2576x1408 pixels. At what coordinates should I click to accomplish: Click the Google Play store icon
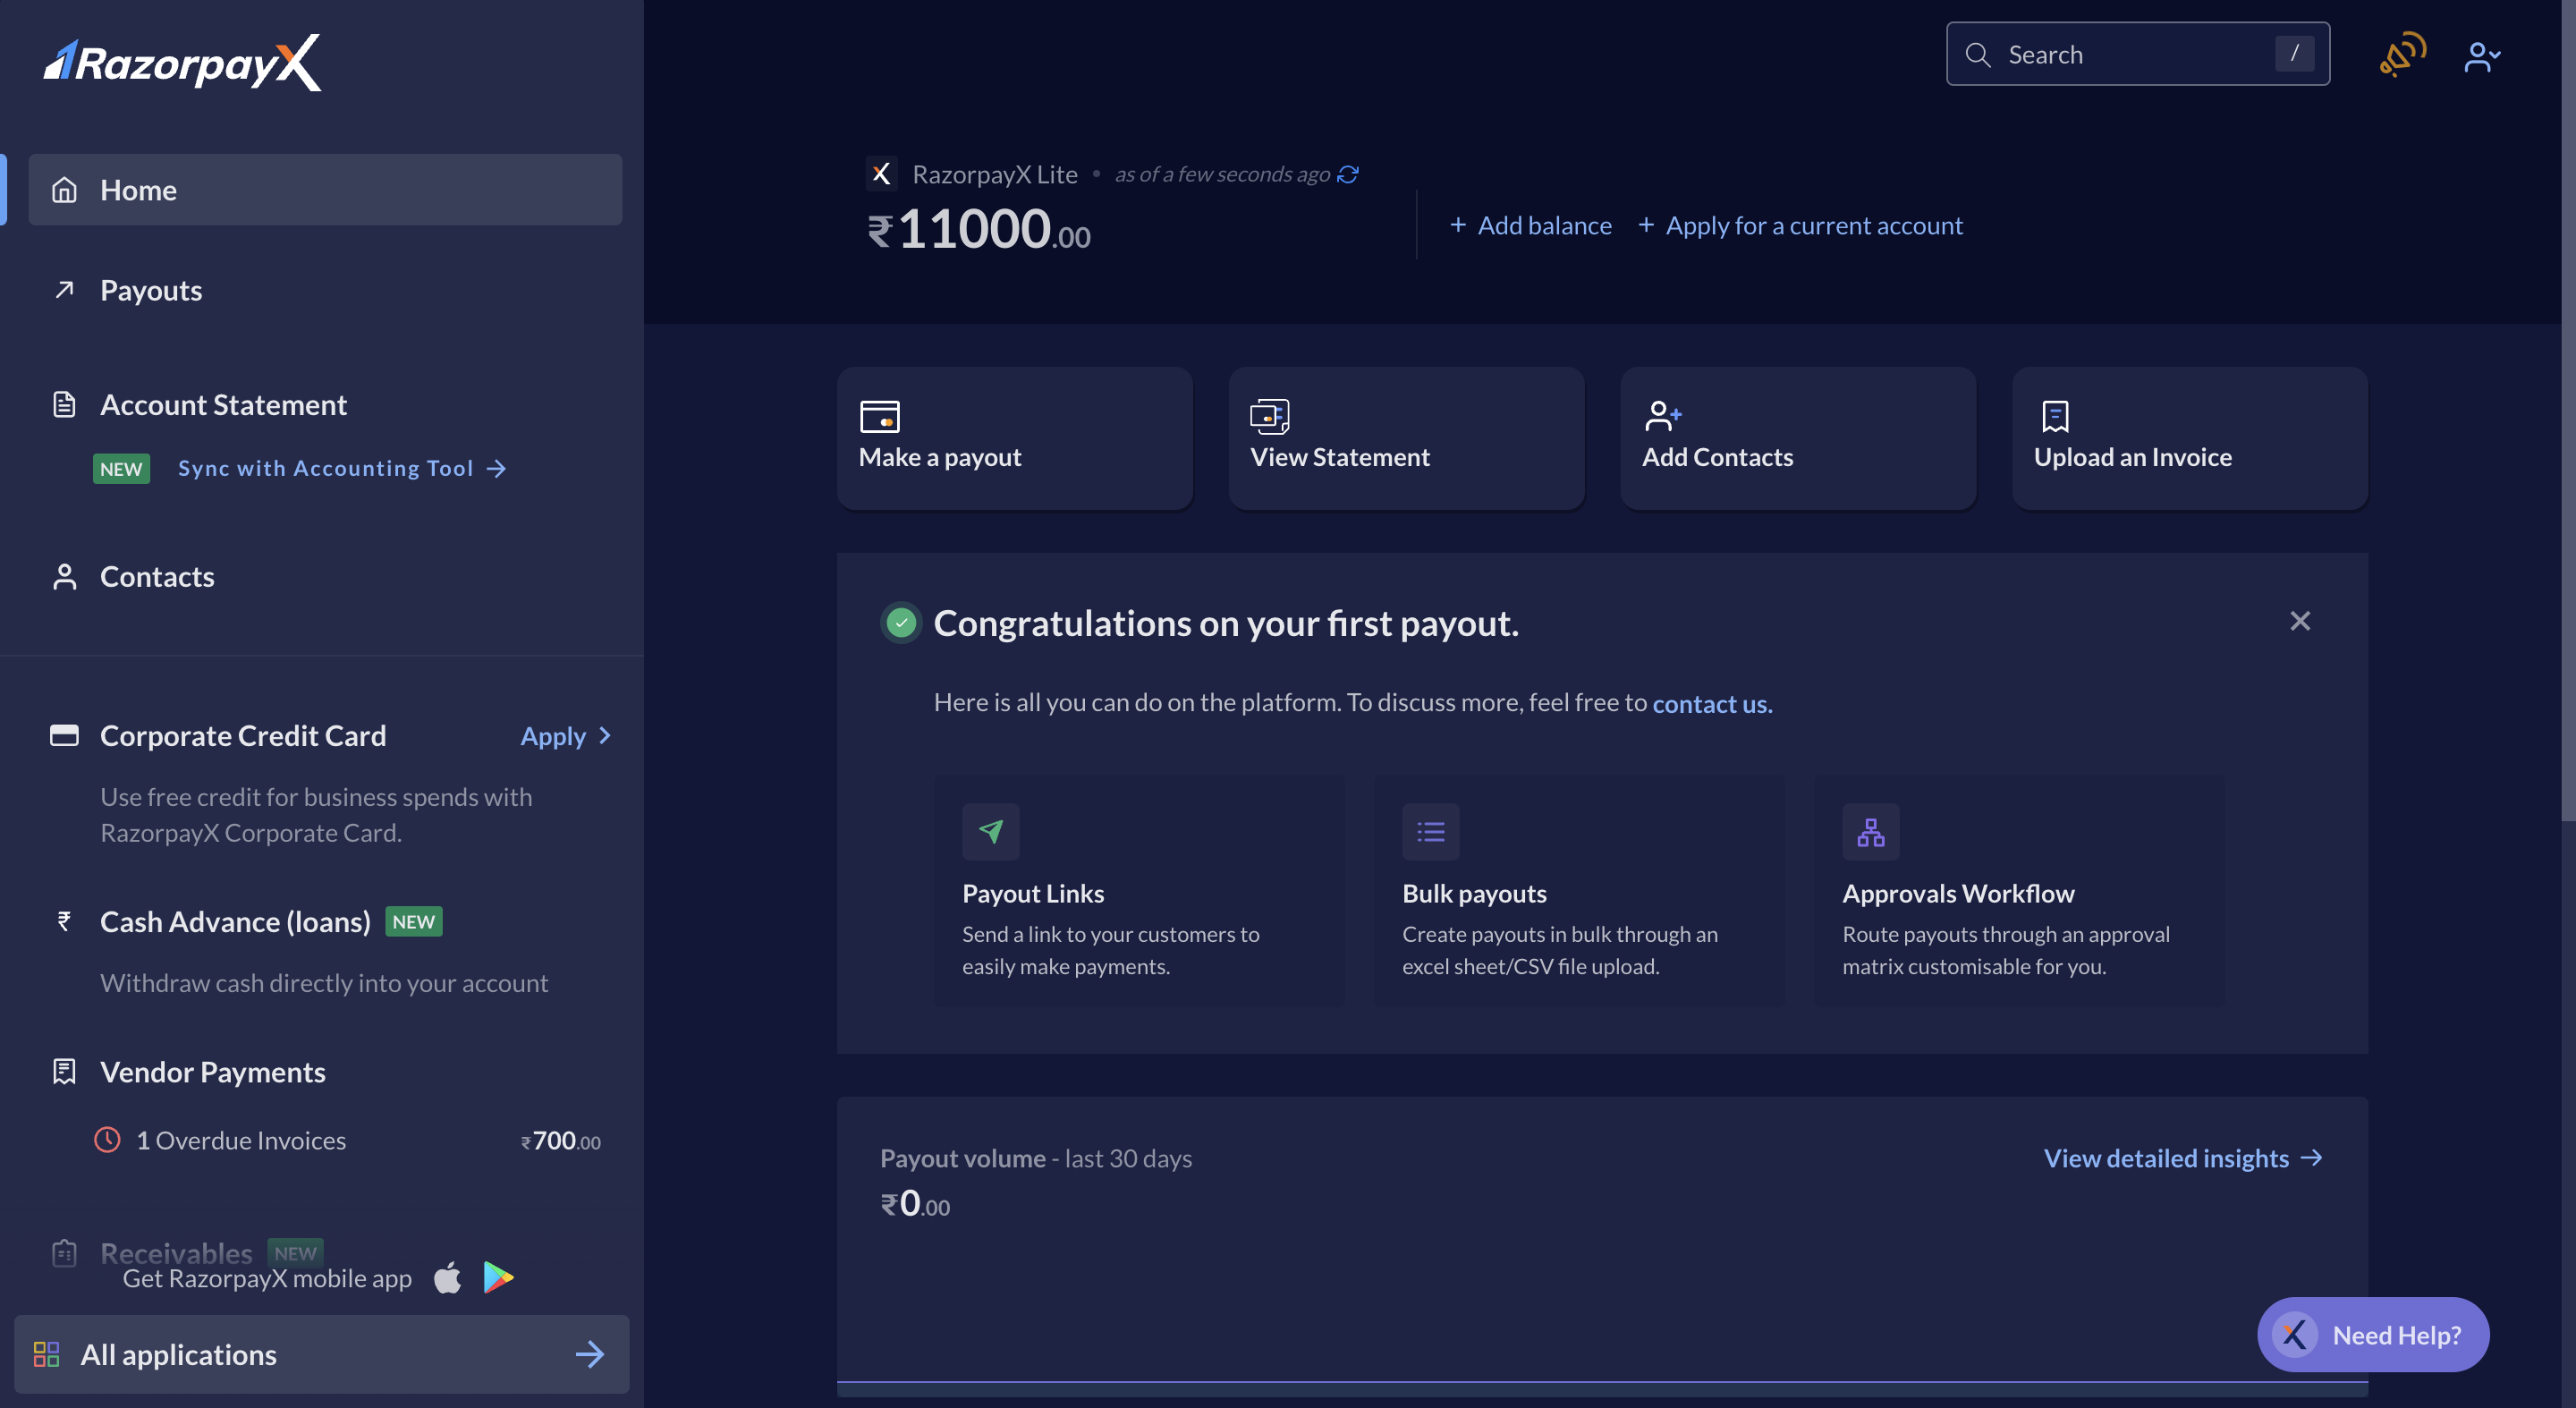coord(498,1277)
